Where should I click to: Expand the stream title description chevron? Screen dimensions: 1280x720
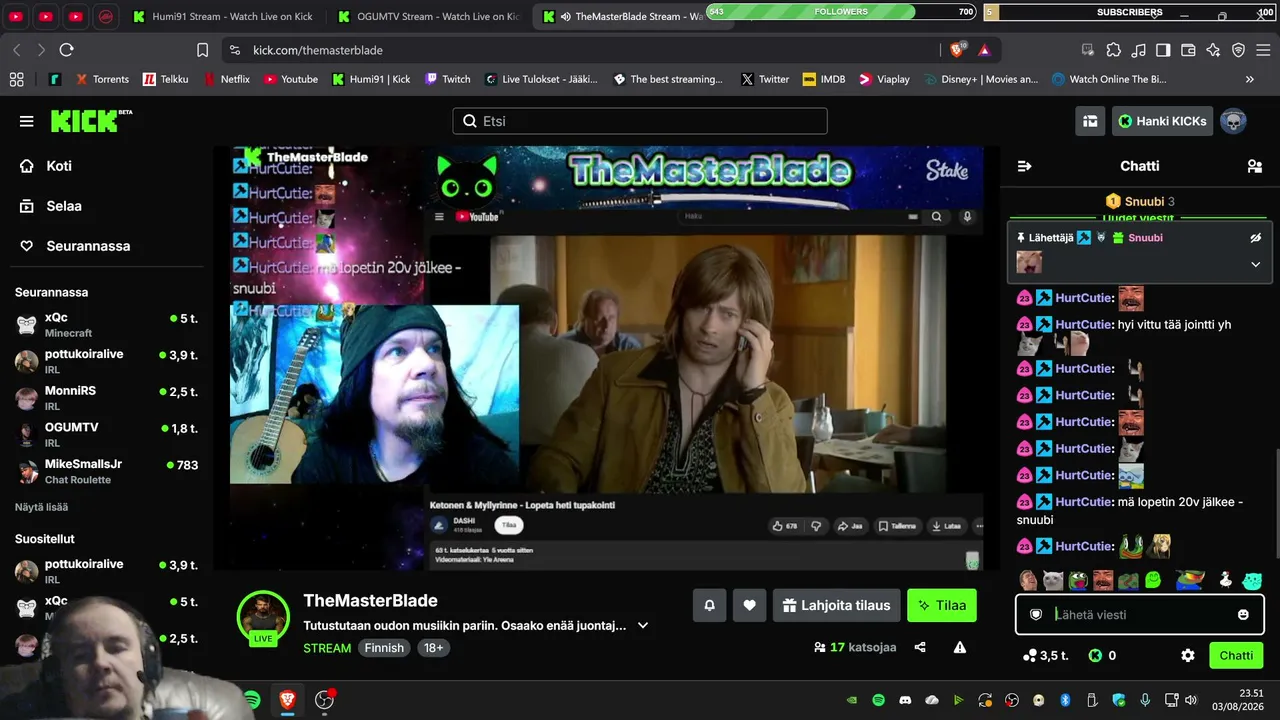pyautogui.click(x=643, y=625)
